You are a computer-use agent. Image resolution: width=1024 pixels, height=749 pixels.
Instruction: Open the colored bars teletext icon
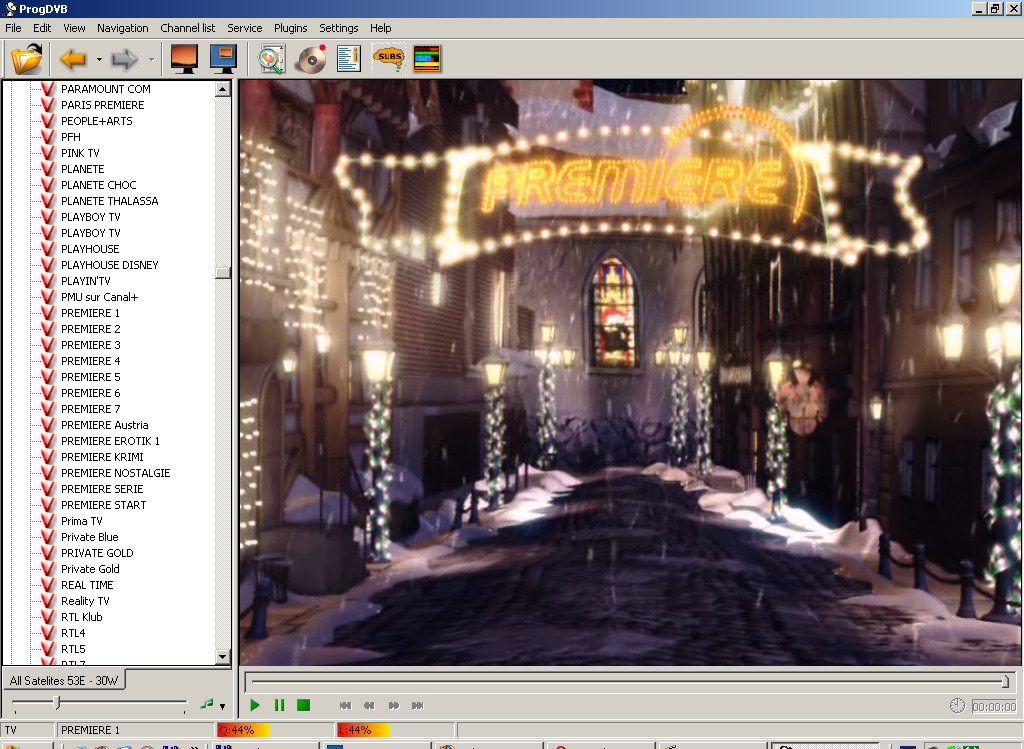click(427, 59)
